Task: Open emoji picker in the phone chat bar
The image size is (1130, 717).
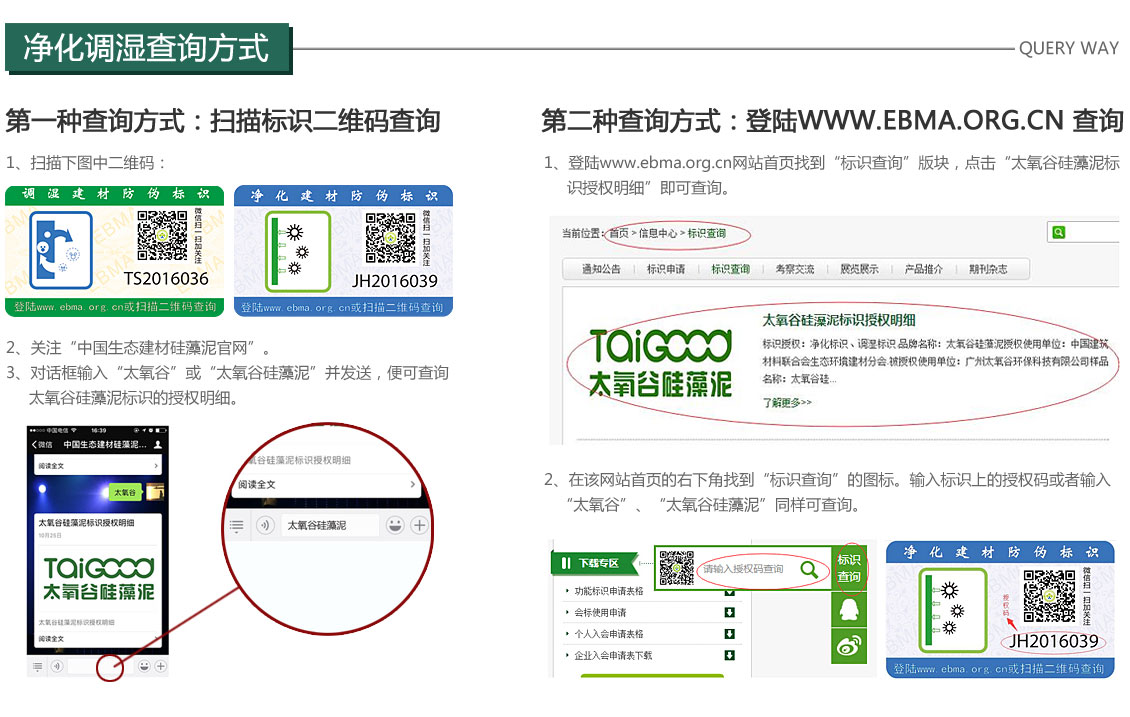Action: 144,666
